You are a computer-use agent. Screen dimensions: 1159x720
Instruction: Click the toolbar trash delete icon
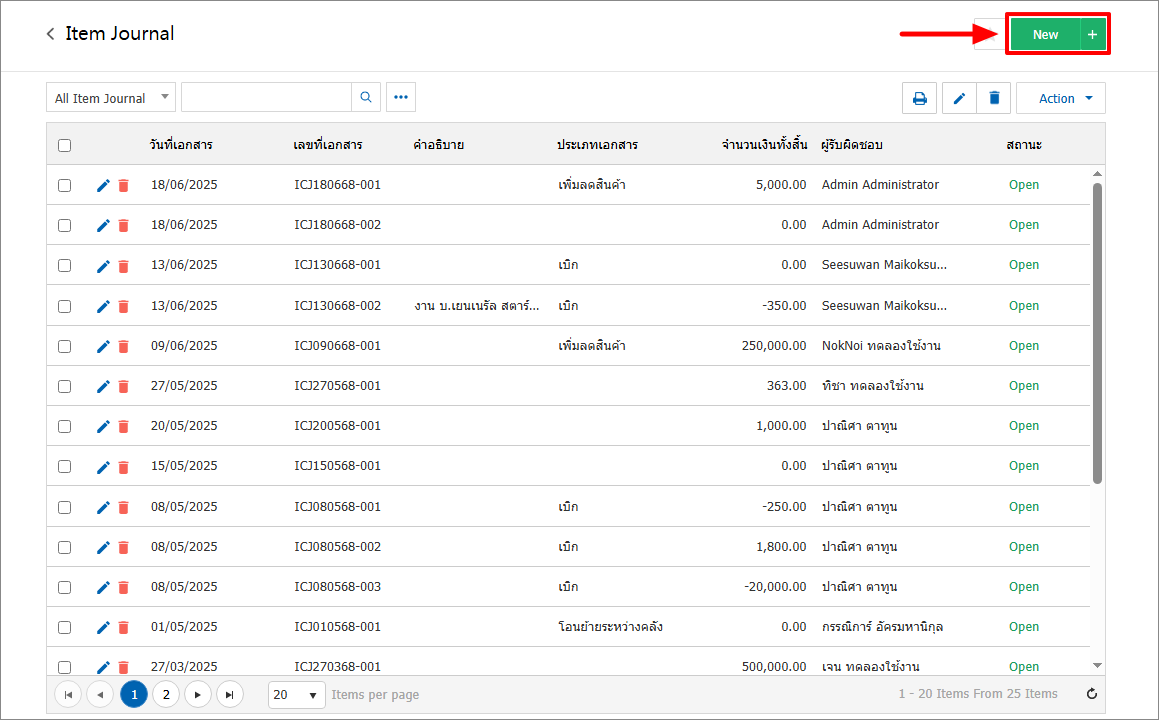coord(994,98)
